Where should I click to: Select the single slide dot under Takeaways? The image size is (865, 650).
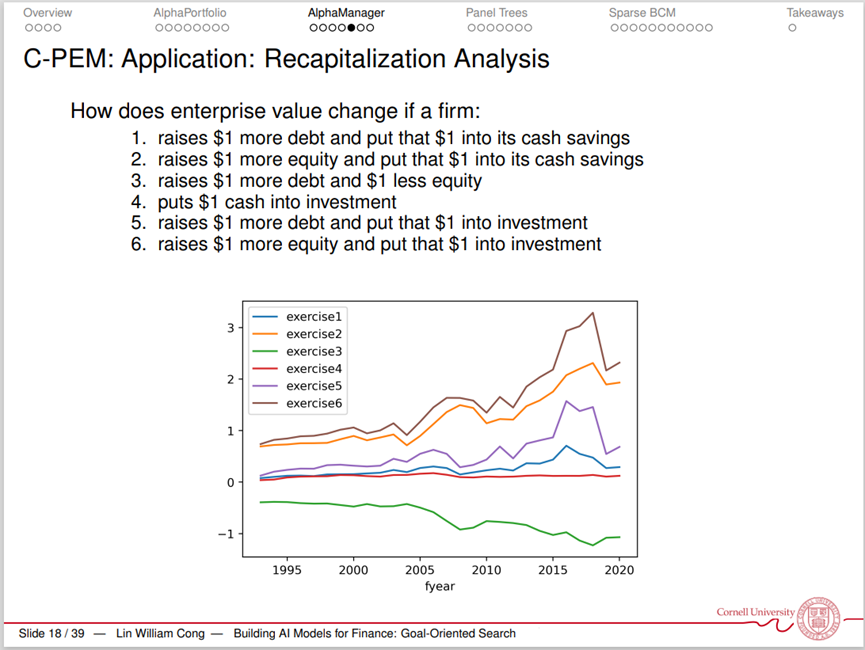pos(792,28)
